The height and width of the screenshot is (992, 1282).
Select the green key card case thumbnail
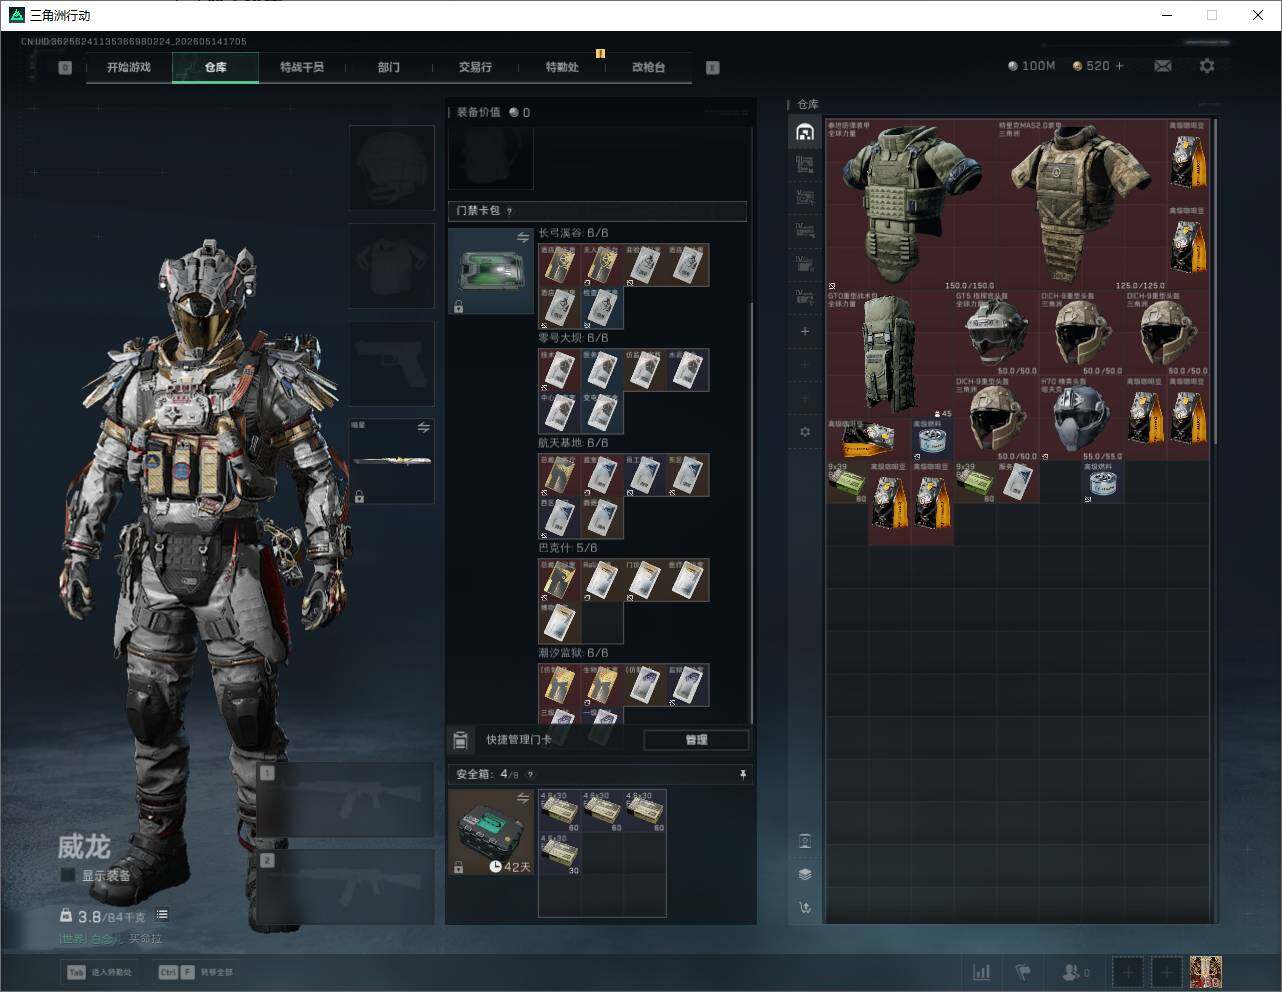(x=490, y=271)
